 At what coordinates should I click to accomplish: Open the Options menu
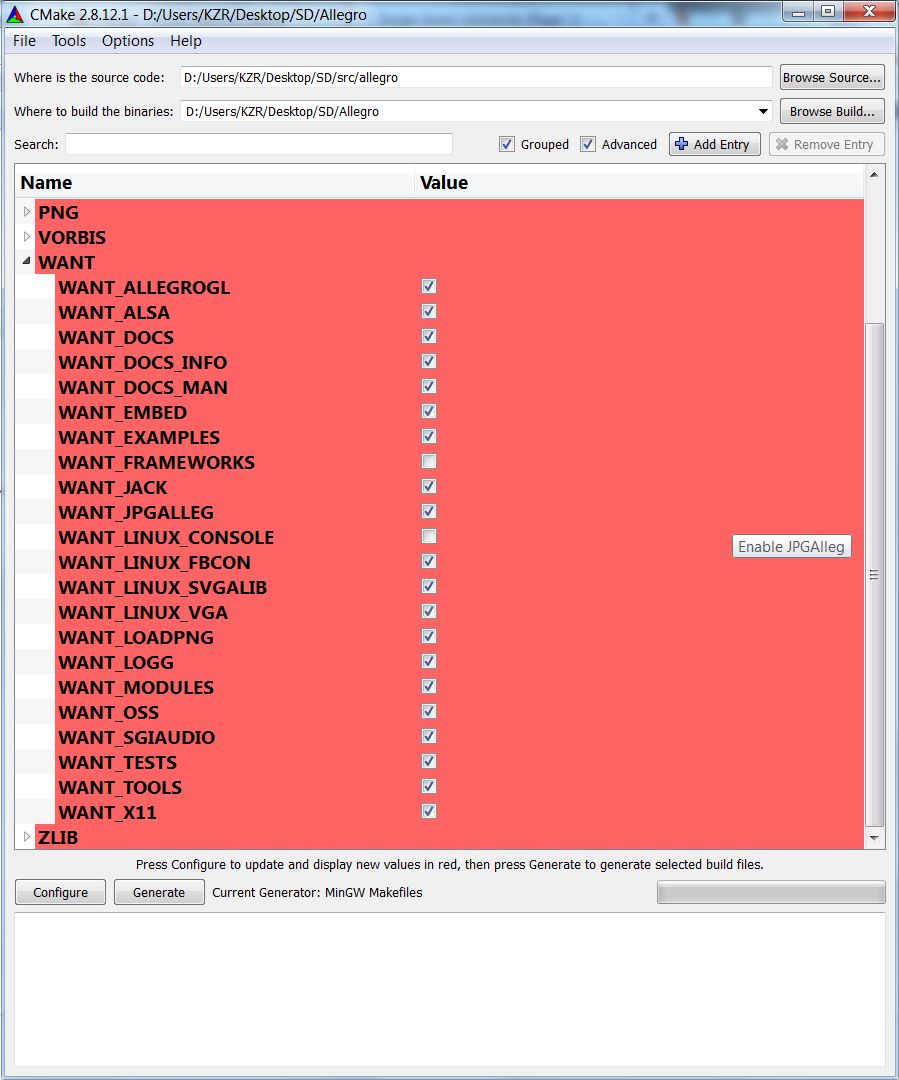(128, 41)
